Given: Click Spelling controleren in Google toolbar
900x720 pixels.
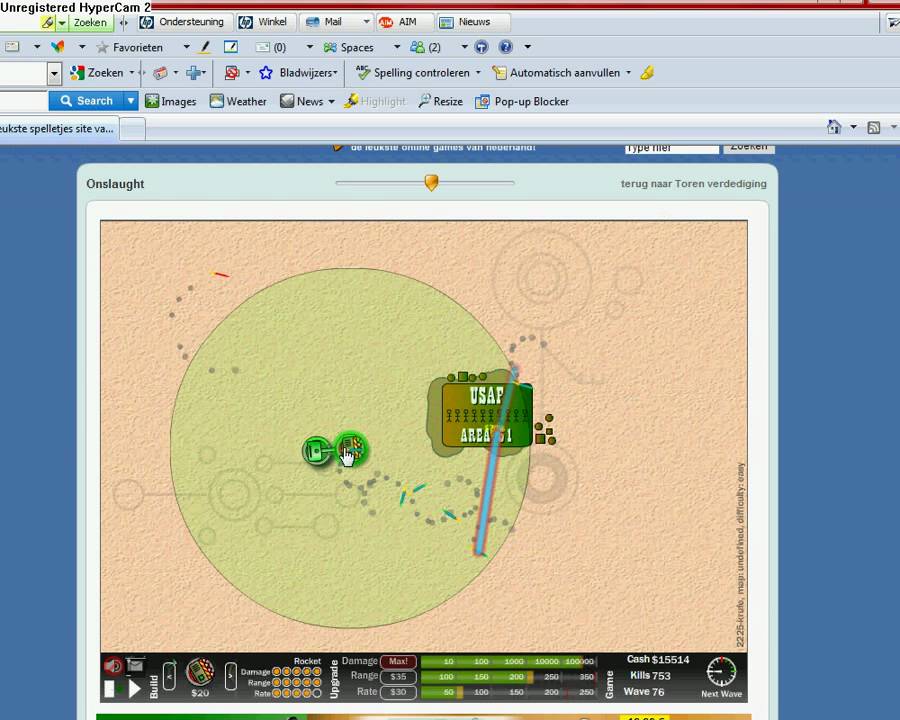Looking at the screenshot, I should click(x=413, y=73).
